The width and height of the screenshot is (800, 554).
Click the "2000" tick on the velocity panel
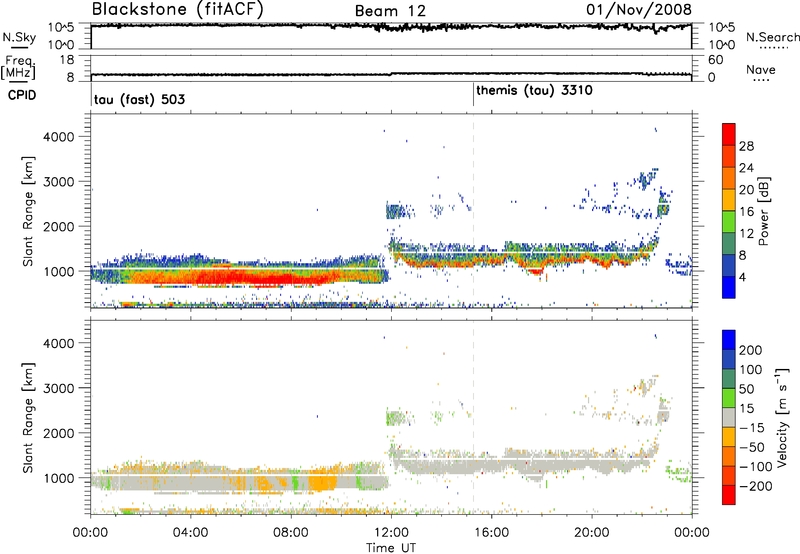pyautogui.click(x=58, y=433)
